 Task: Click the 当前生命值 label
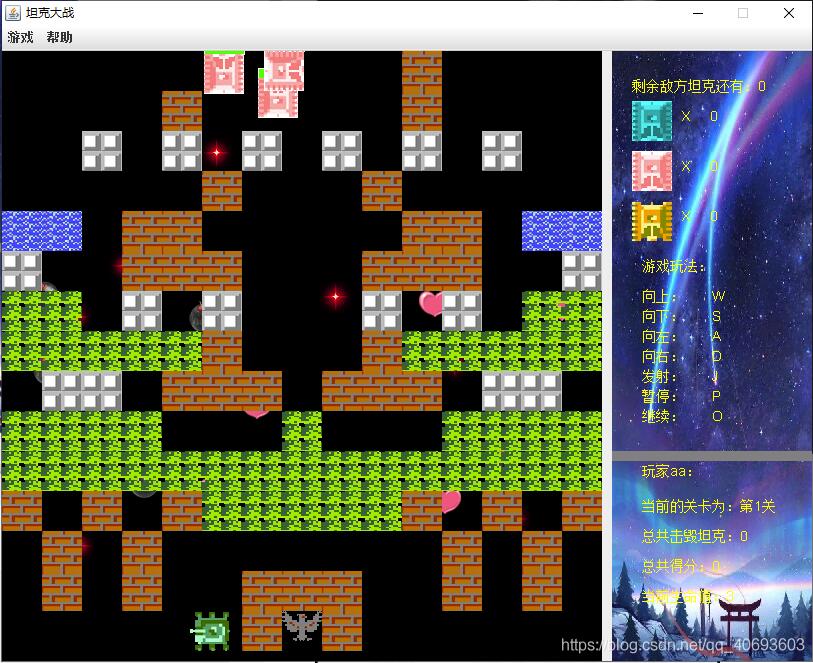tap(688, 596)
